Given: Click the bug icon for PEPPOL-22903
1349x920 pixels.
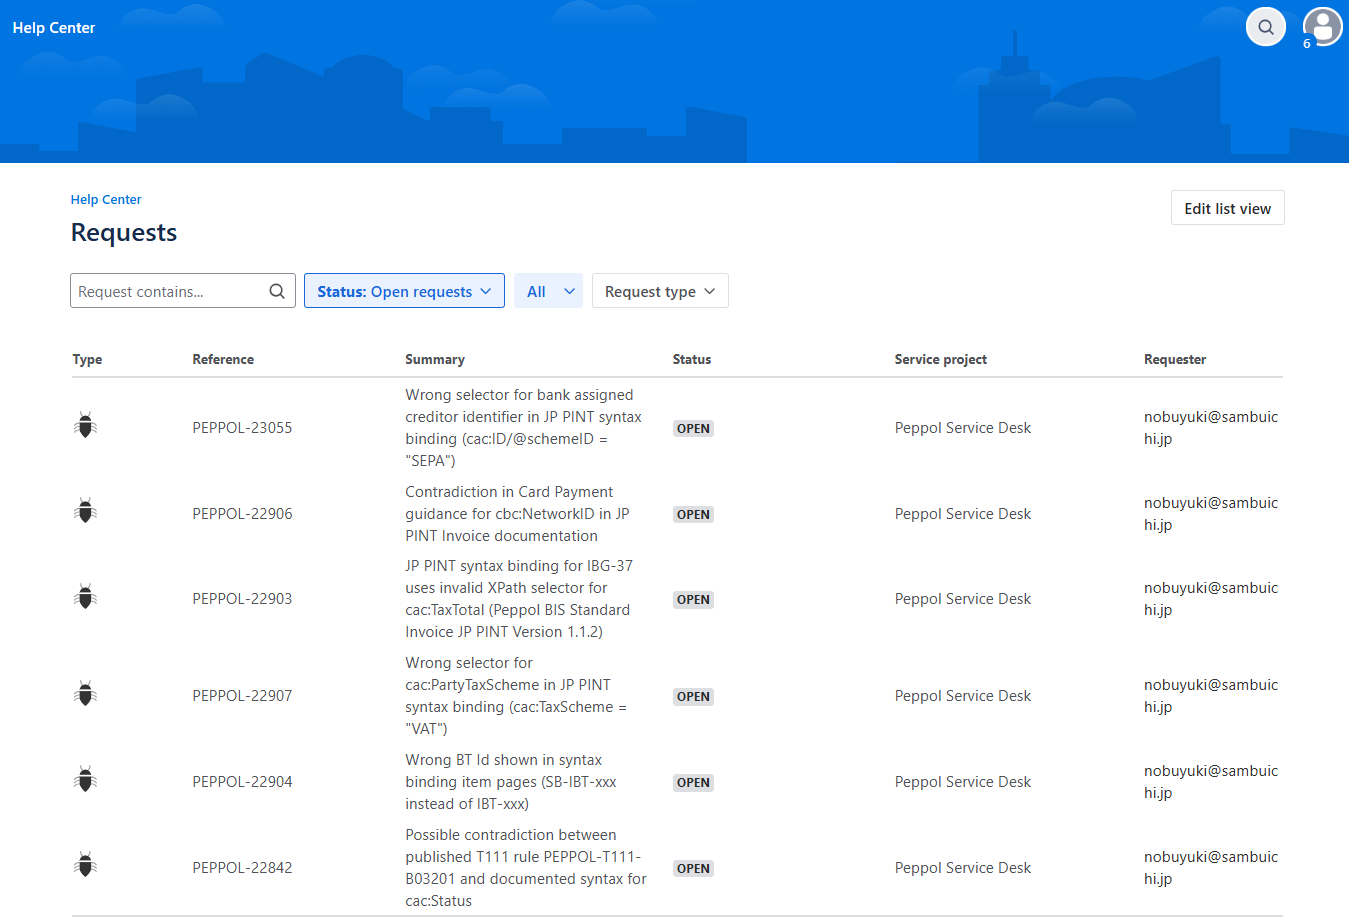Looking at the screenshot, I should coord(86,598).
